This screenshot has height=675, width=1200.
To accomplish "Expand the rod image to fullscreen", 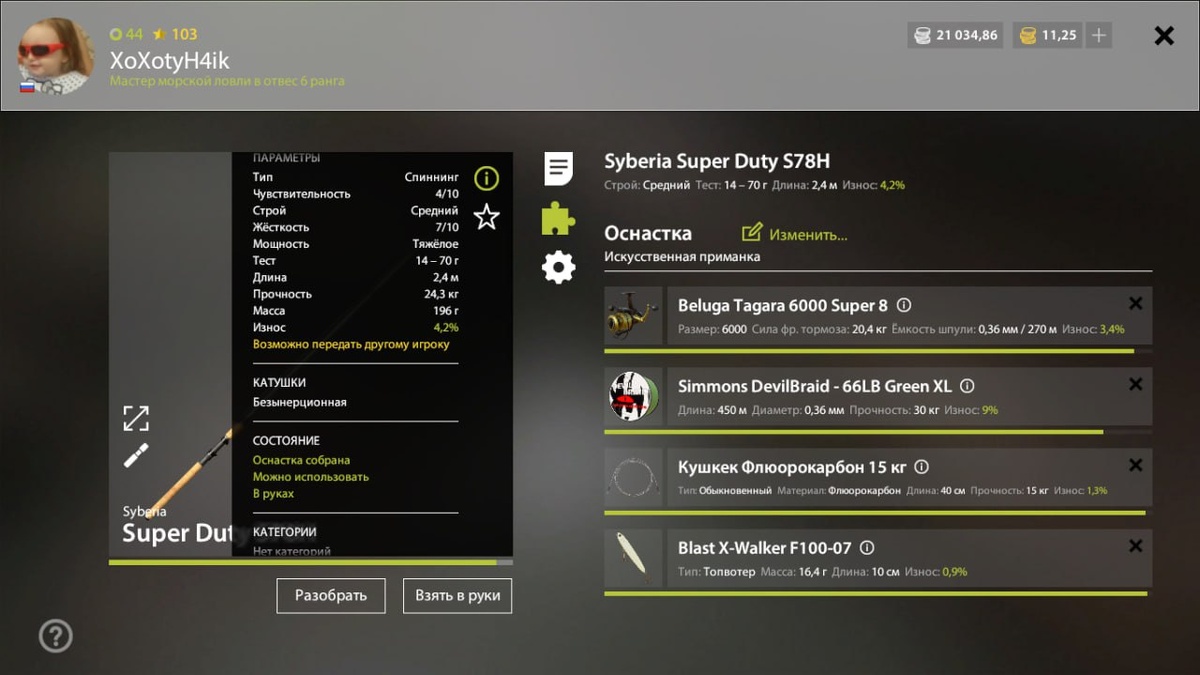I will click(x=136, y=418).
